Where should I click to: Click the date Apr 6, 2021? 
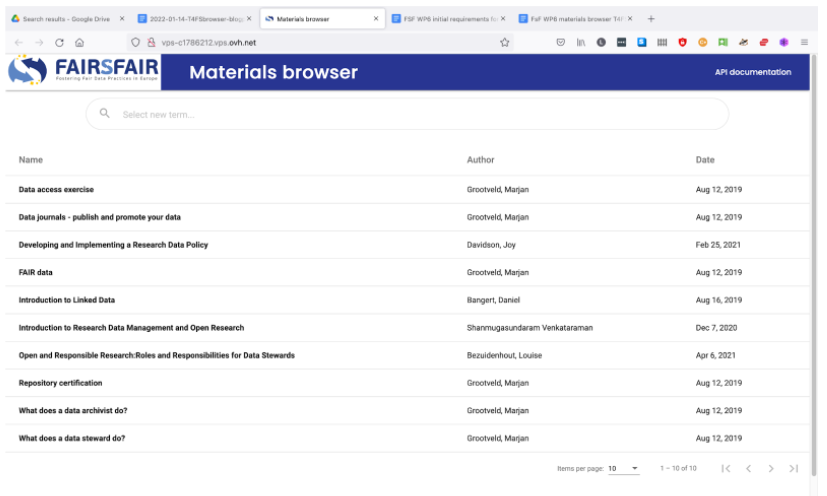(715, 355)
